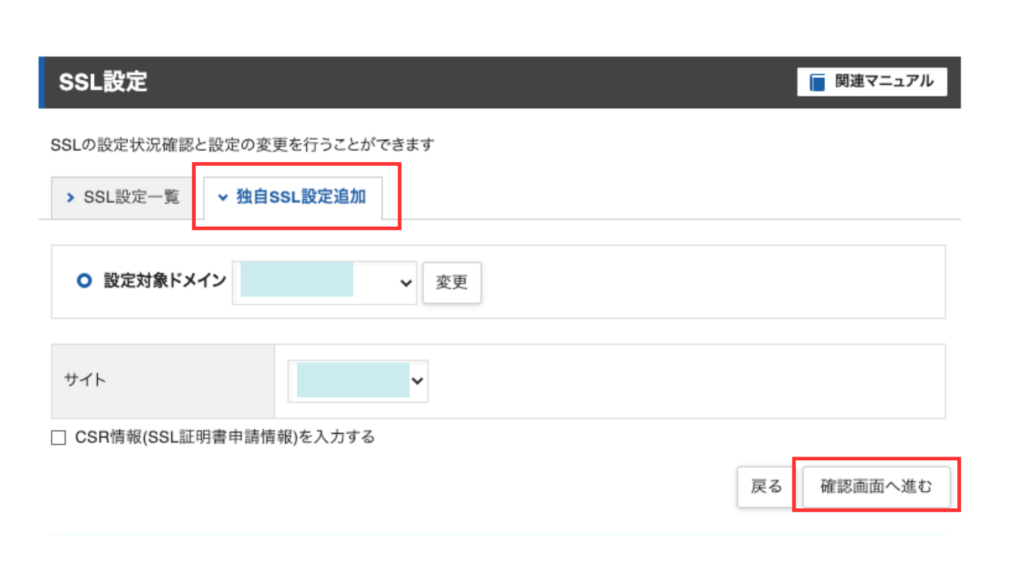
Task: Click the CSR情報(SSL証明書申請情報)を入力する label
Action: click(225, 437)
